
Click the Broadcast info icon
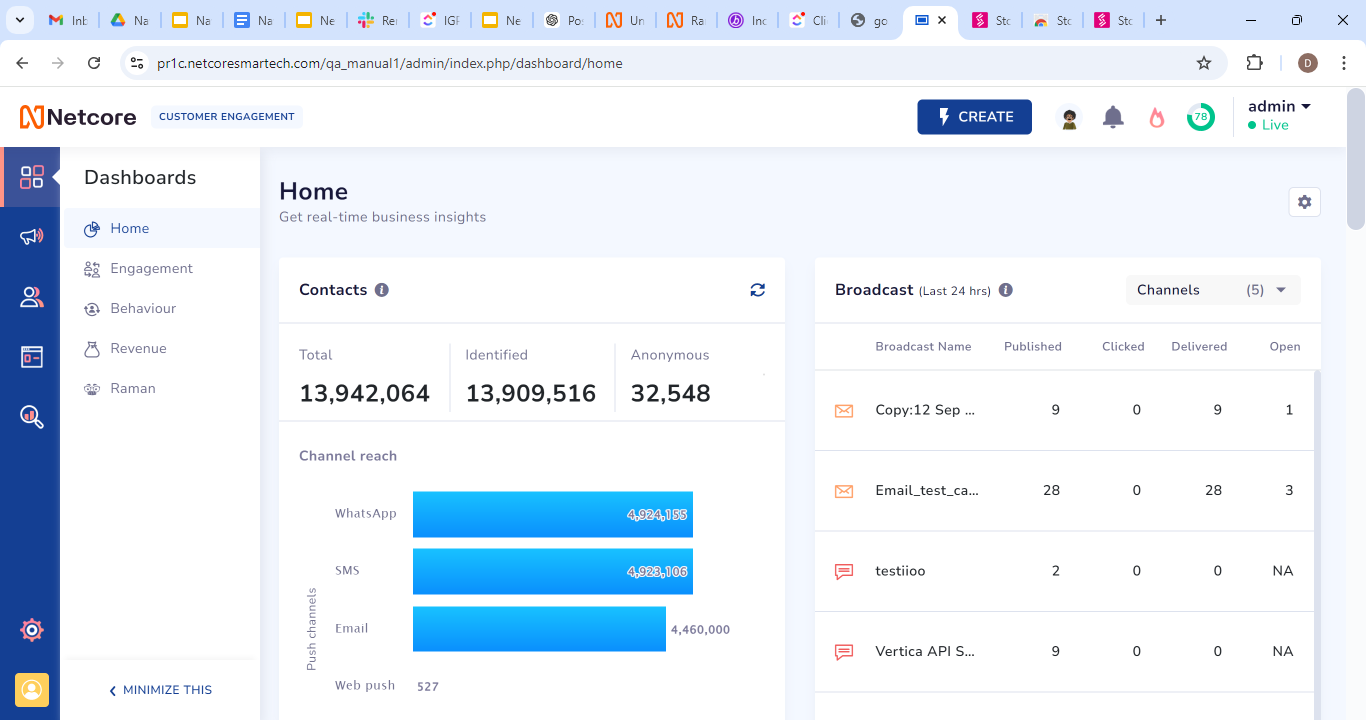click(x=1006, y=290)
